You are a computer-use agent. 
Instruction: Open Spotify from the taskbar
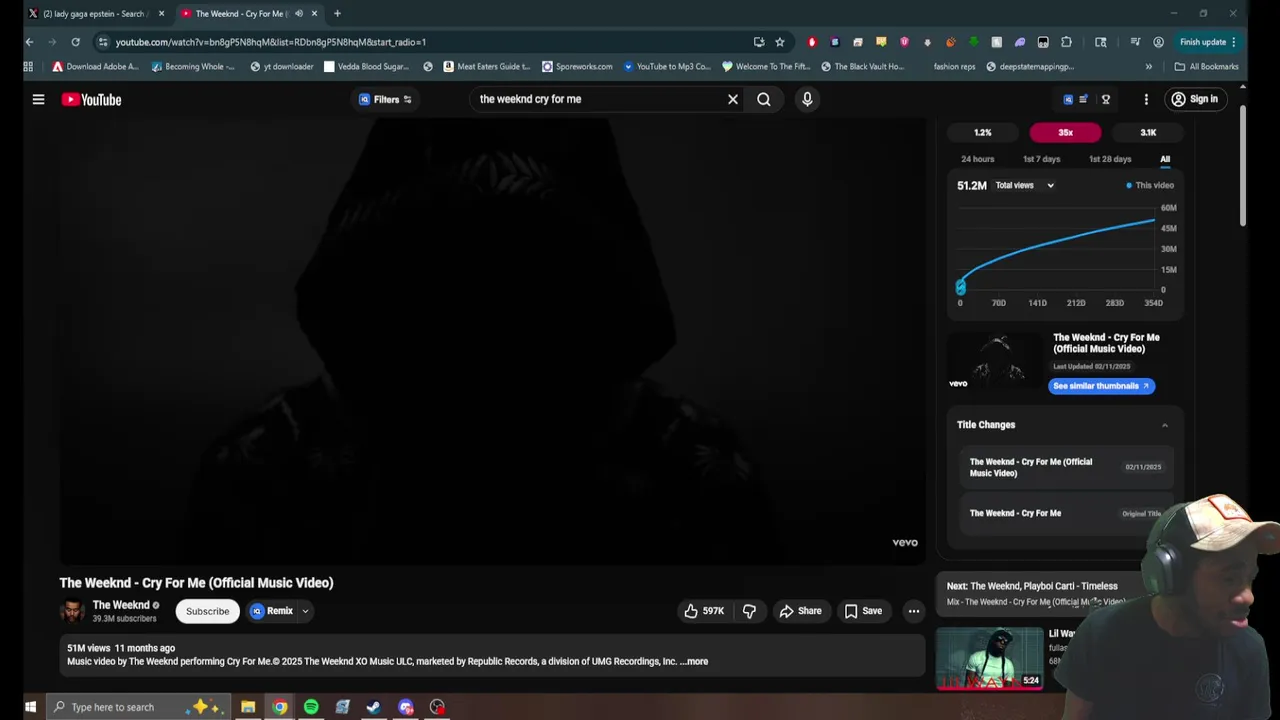click(311, 707)
